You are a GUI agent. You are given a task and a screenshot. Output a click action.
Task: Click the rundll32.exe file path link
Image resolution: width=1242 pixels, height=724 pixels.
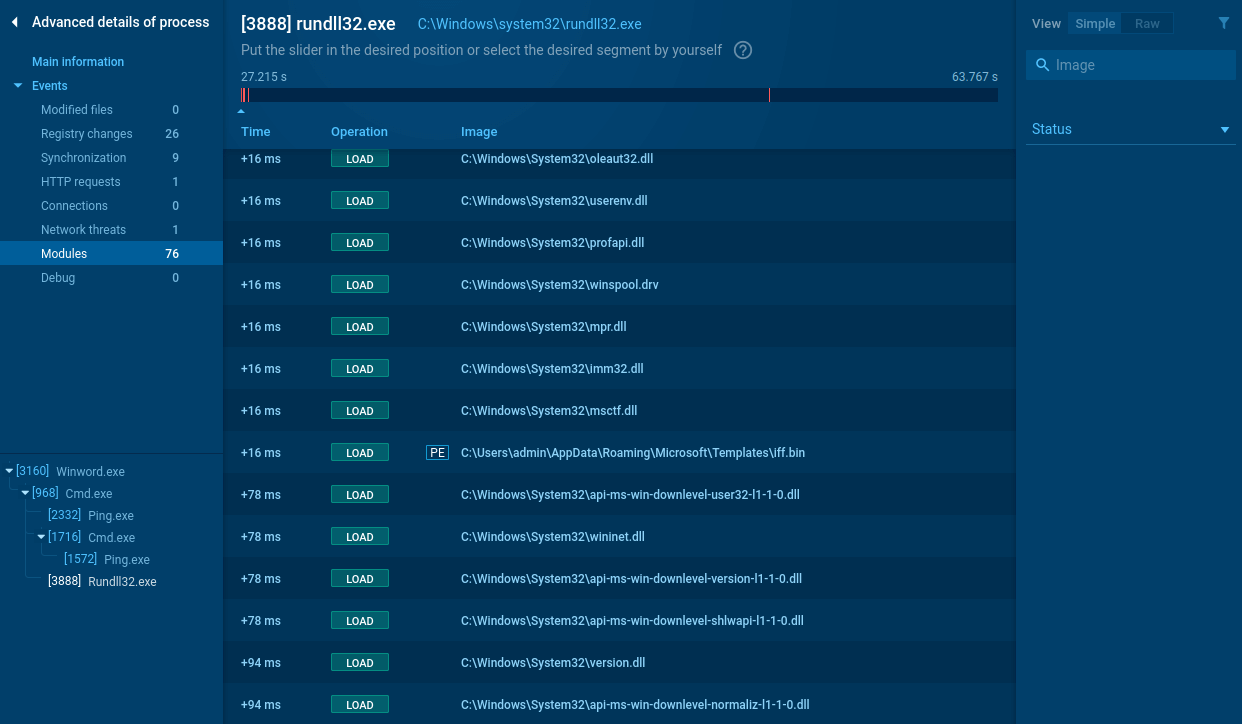click(x=529, y=24)
